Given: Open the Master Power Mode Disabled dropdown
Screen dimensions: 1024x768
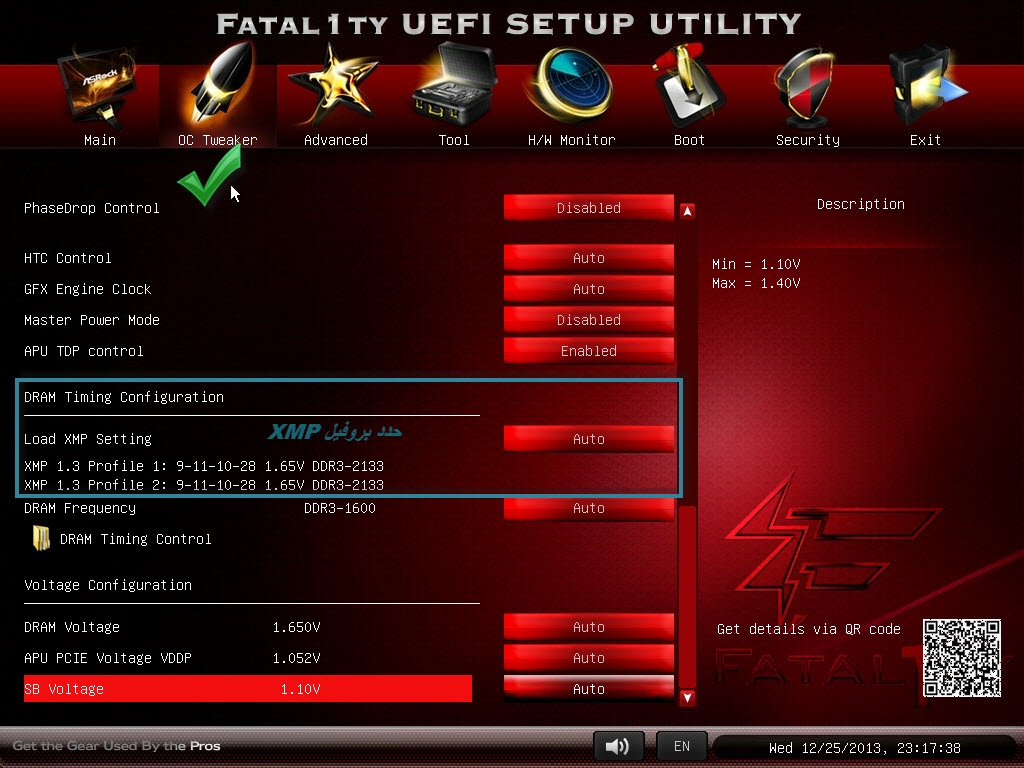Looking at the screenshot, I should point(588,320).
